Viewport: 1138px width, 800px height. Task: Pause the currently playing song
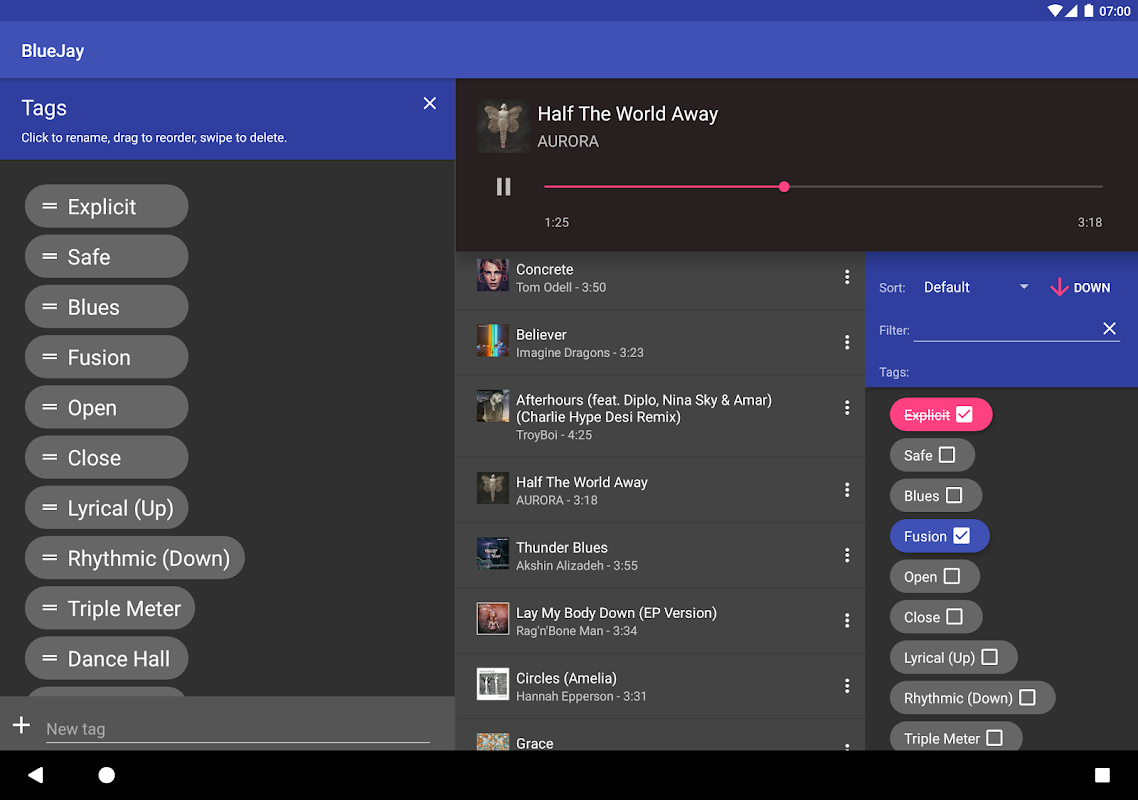pos(504,187)
